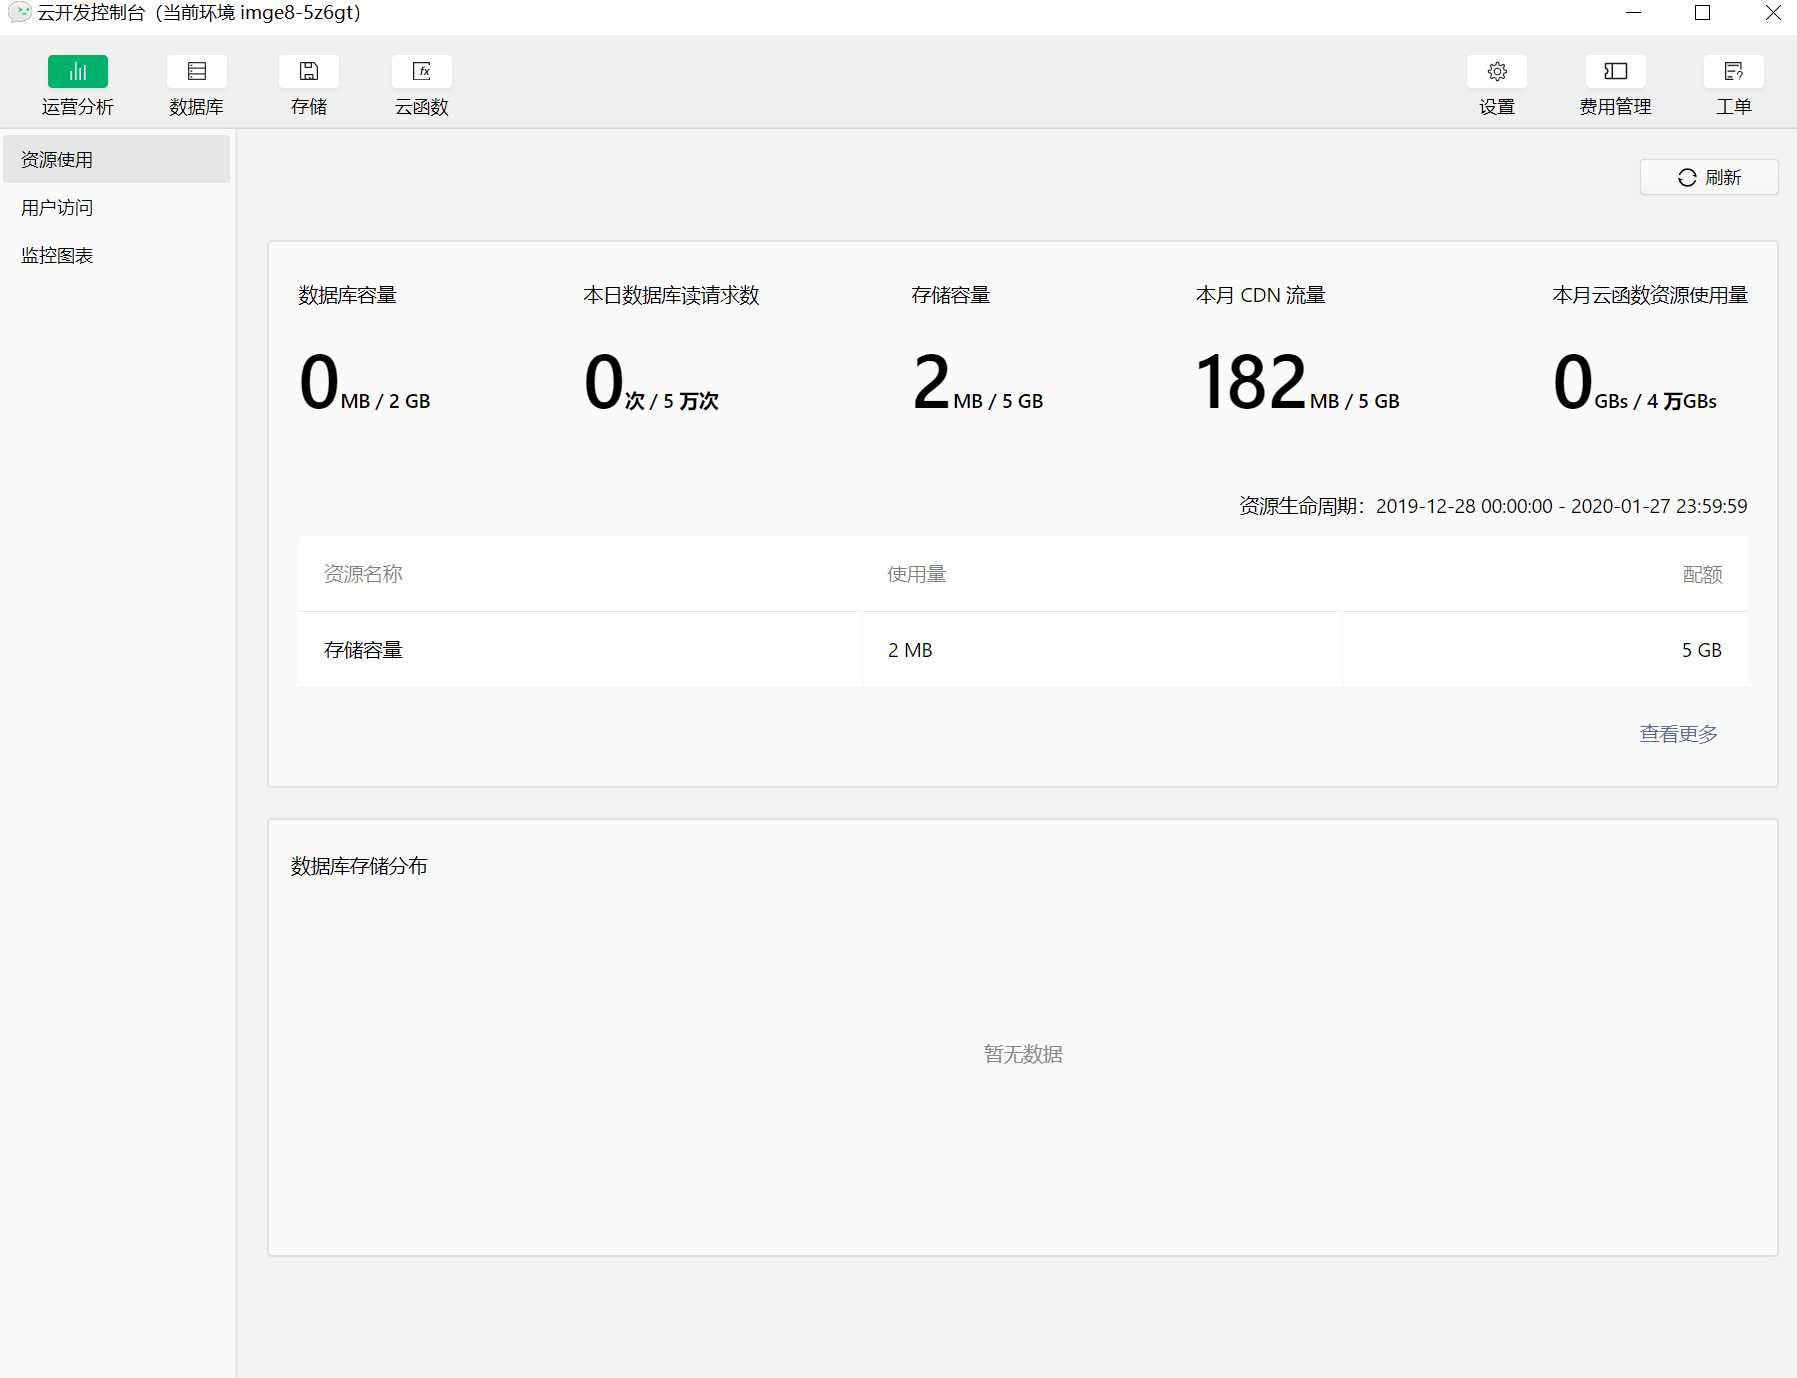Open the 存储 storage icon
Image resolution: width=1797 pixels, height=1378 pixels.
tap(309, 71)
